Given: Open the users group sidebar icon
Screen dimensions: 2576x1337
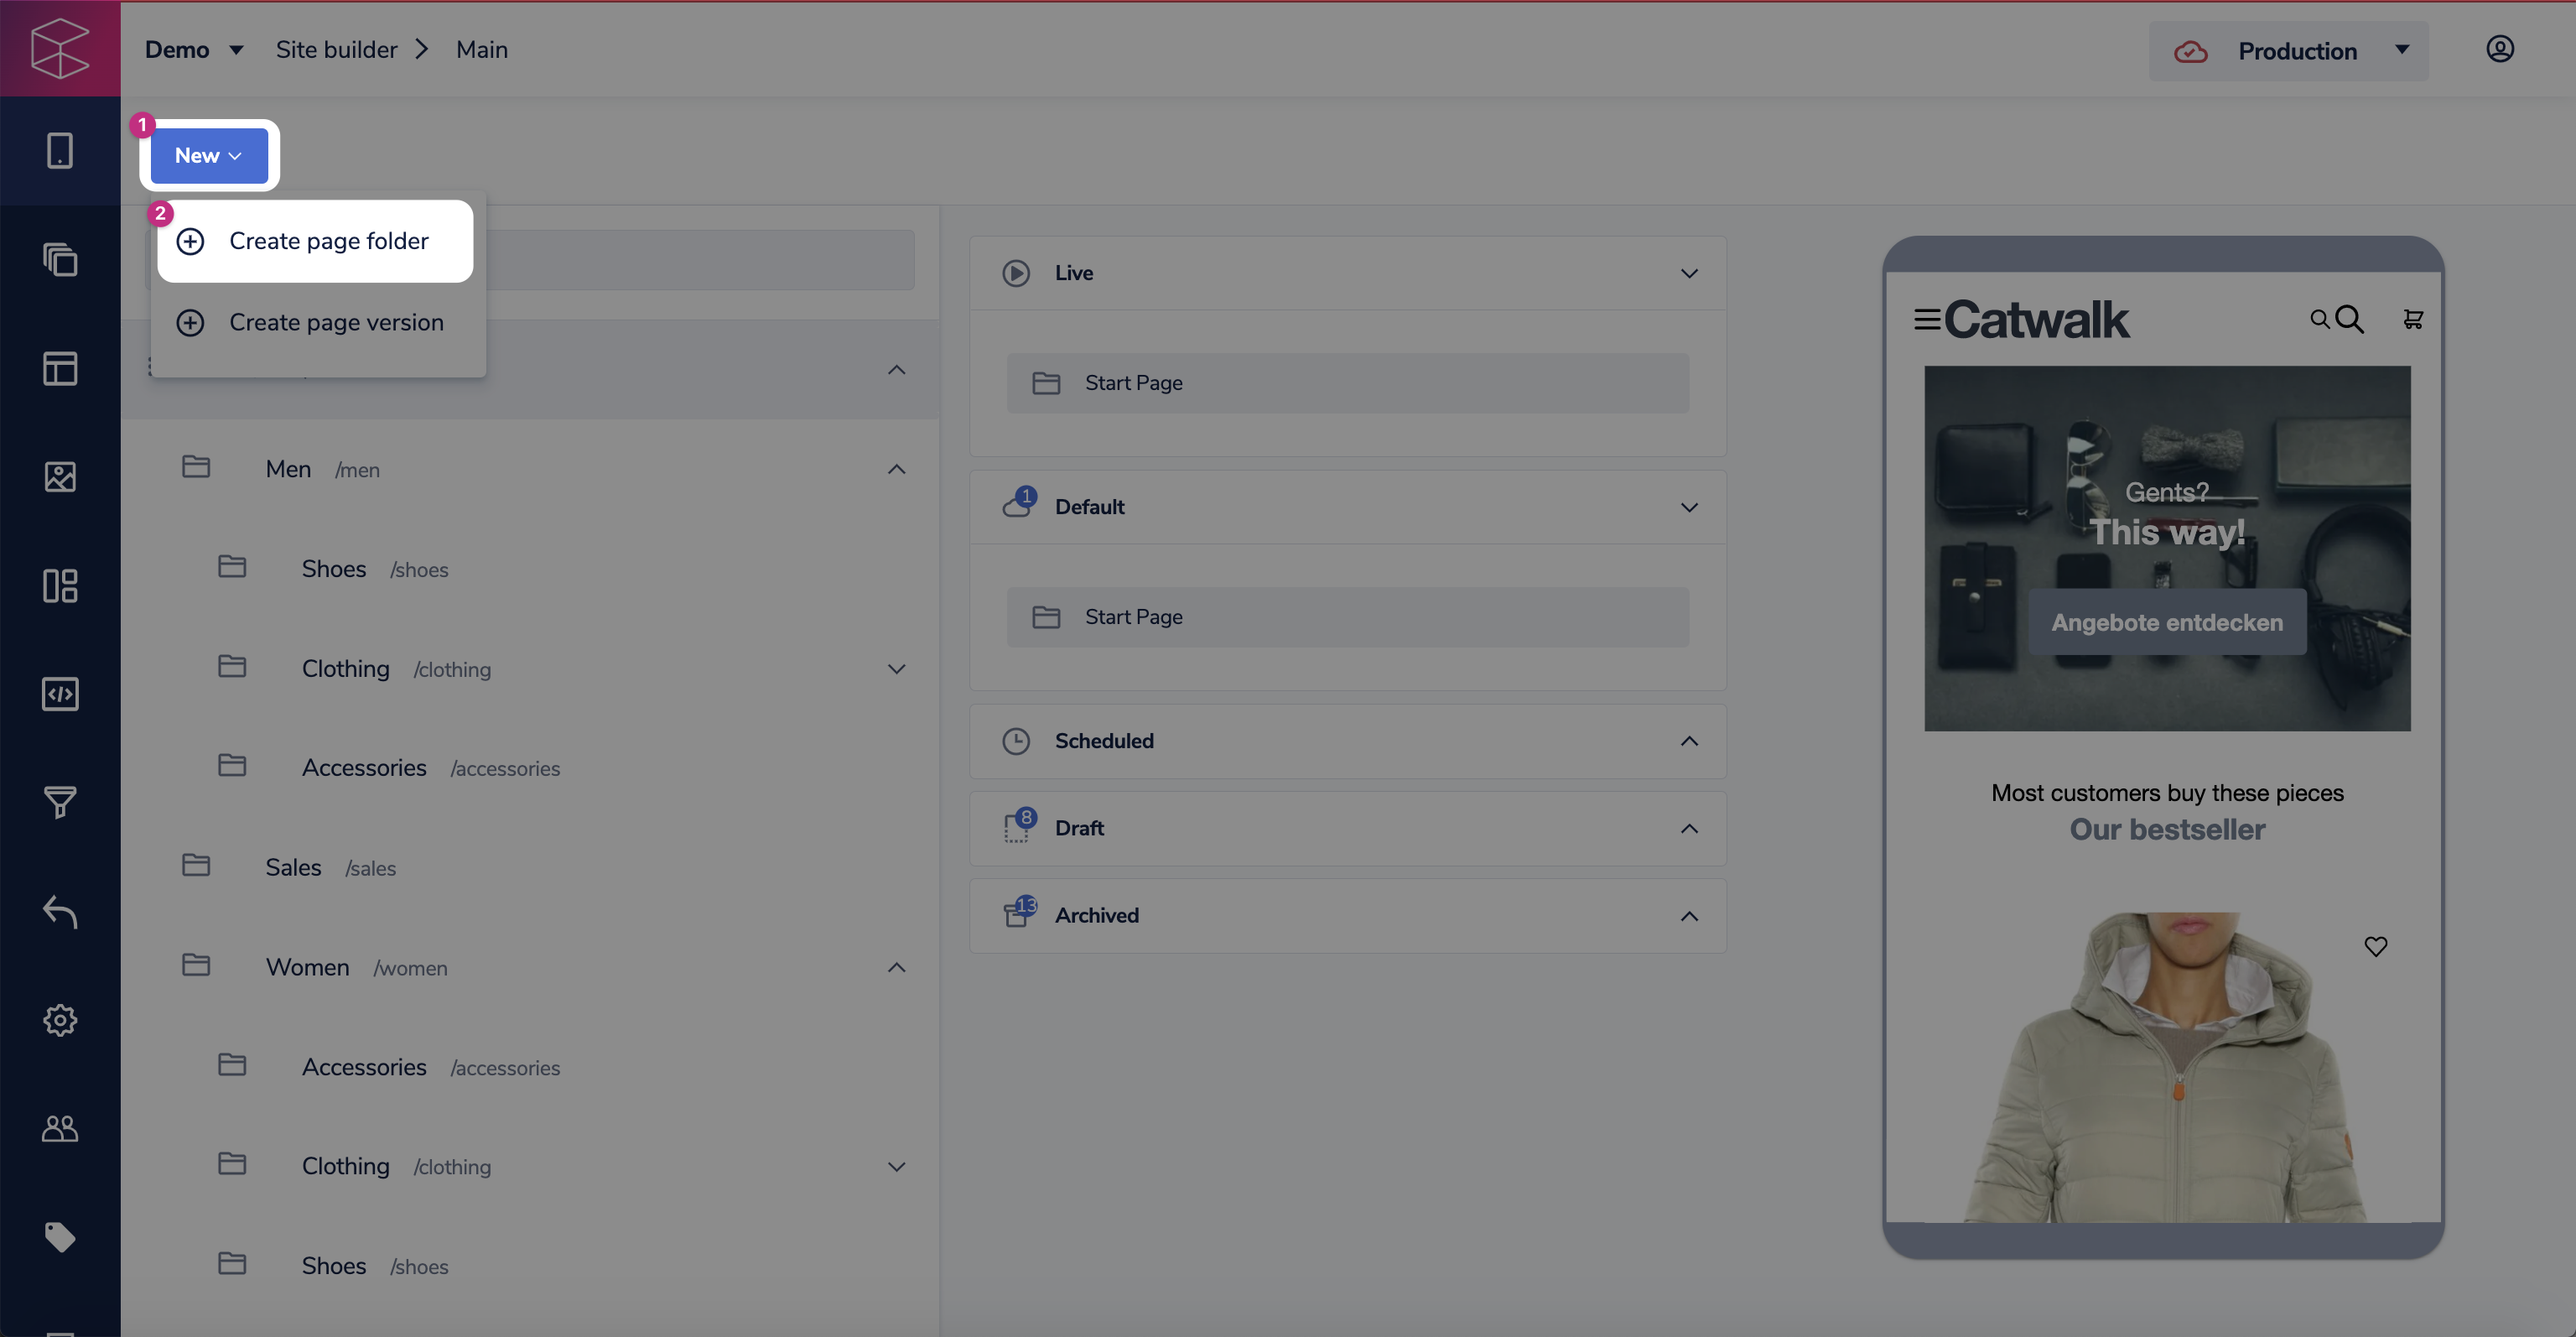Looking at the screenshot, I should (60, 1129).
